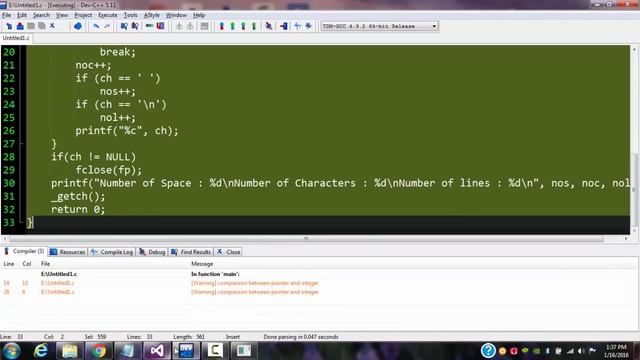Click the Insert mode status bar indicator
This screenshot has height=360, width=640.
(x=233, y=337)
